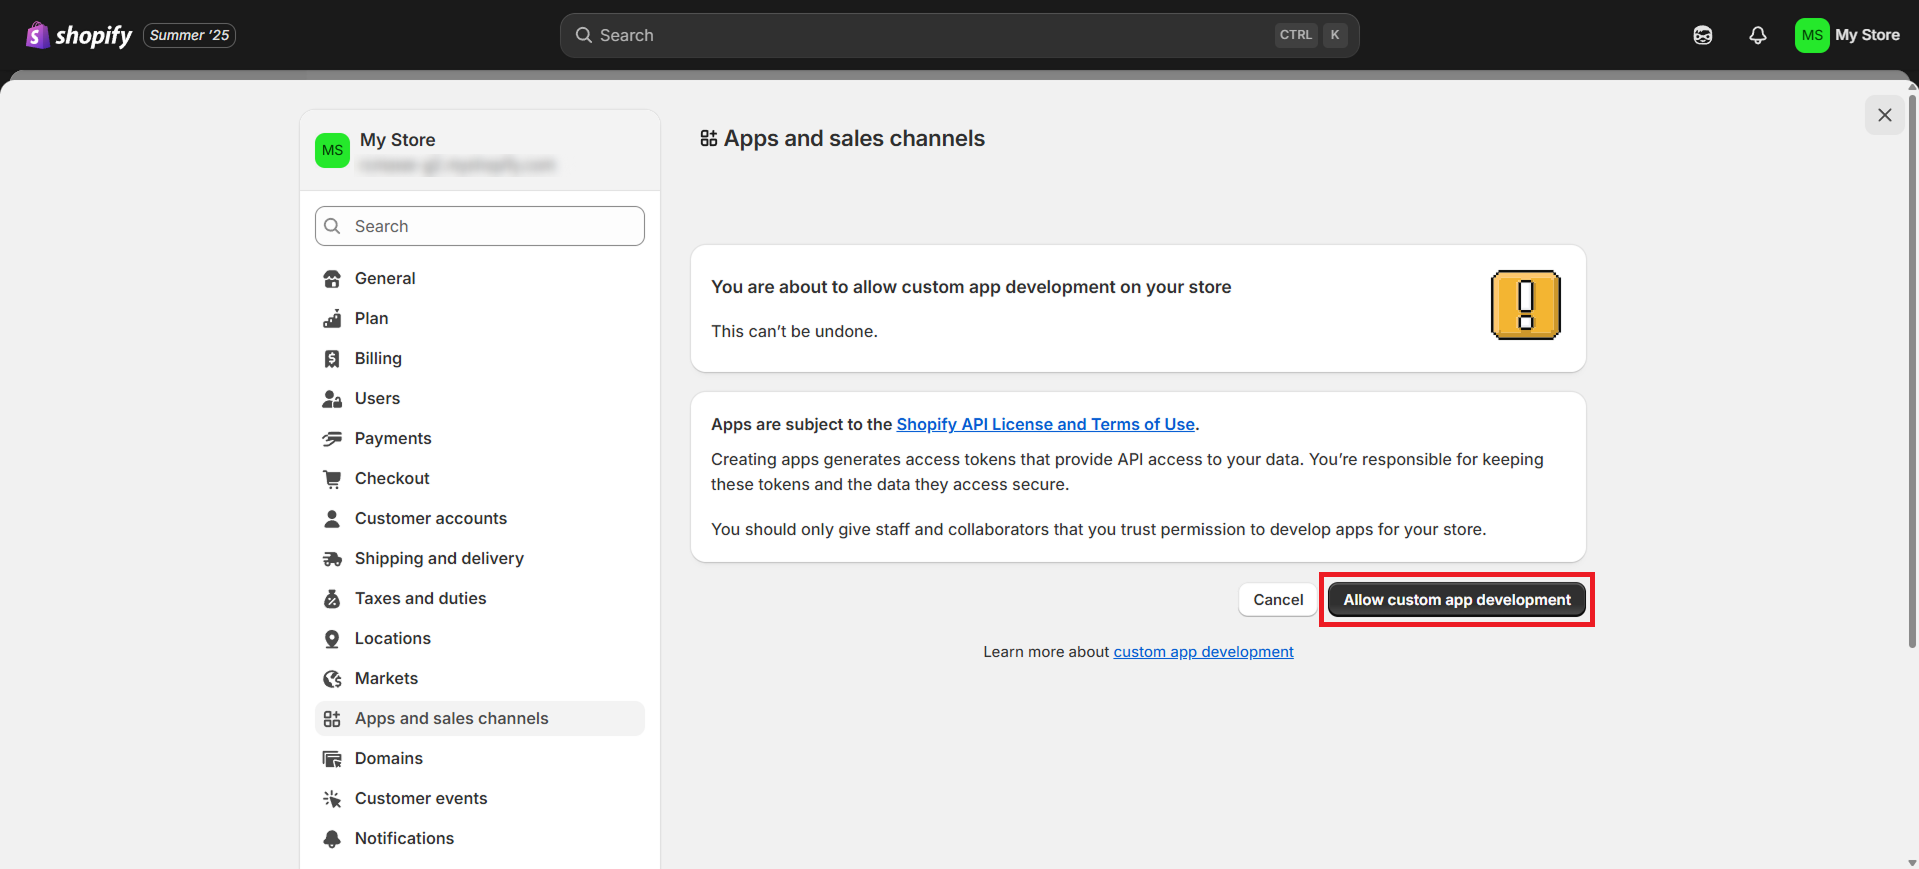1919x869 pixels.
Task: Click the Customer events cursor icon
Action: [332, 799]
